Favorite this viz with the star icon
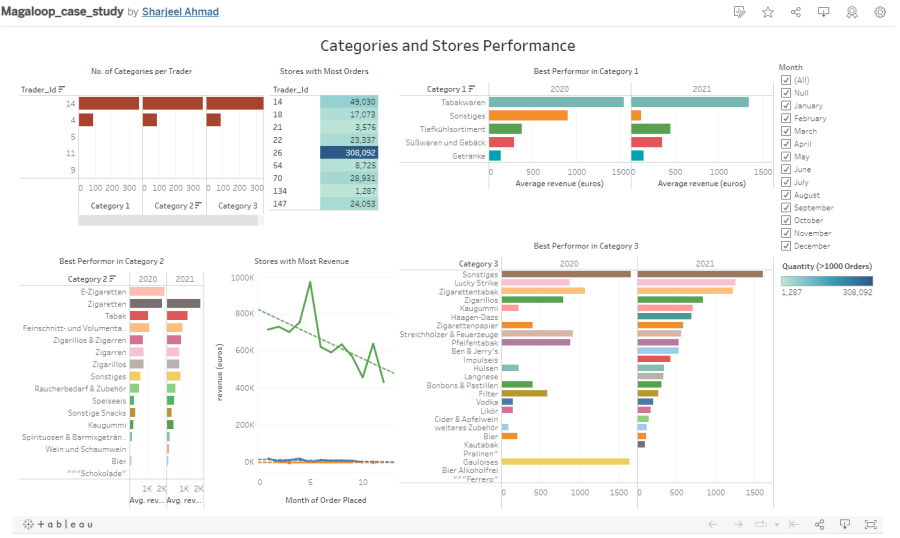The height and width of the screenshot is (538, 900). [768, 12]
